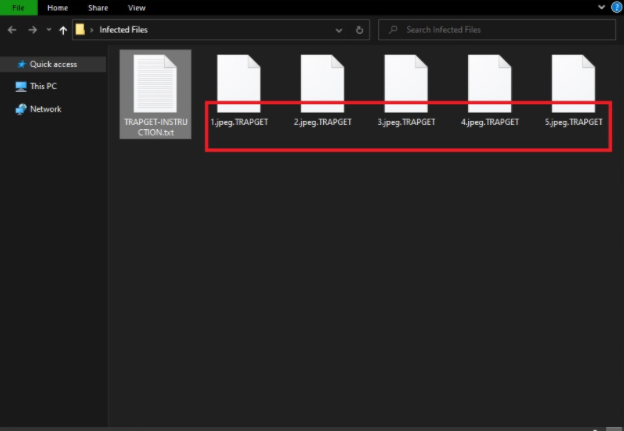The height and width of the screenshot is (431, 624).
Task: Select This PC in navigation pane
Action: point(44,86)
